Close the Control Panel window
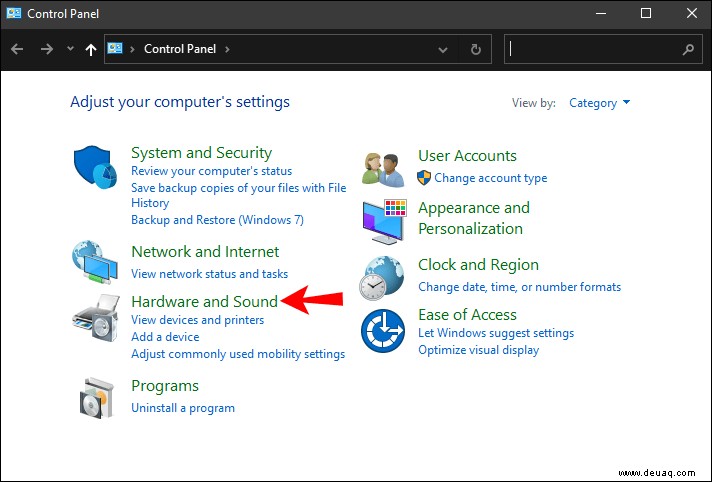712x482 pixels. [x=692, y=13]
